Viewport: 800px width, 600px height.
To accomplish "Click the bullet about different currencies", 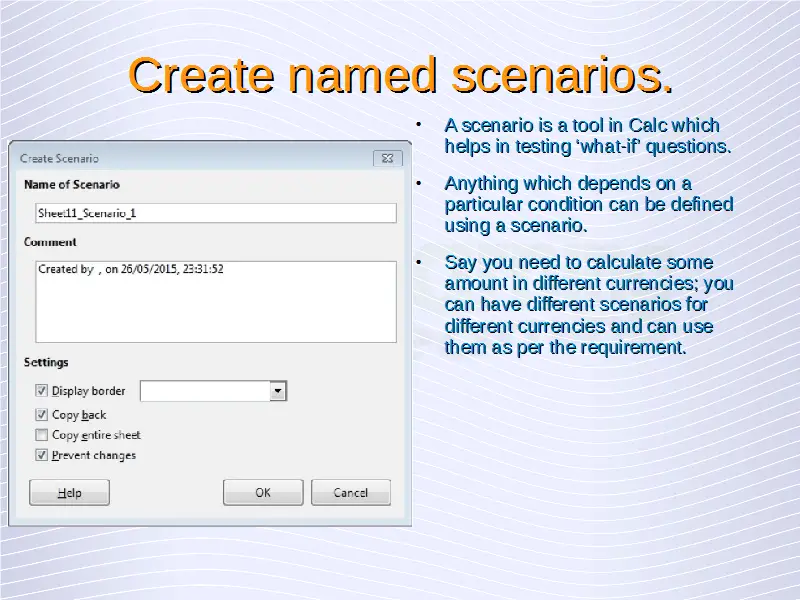I will [587, 305].
